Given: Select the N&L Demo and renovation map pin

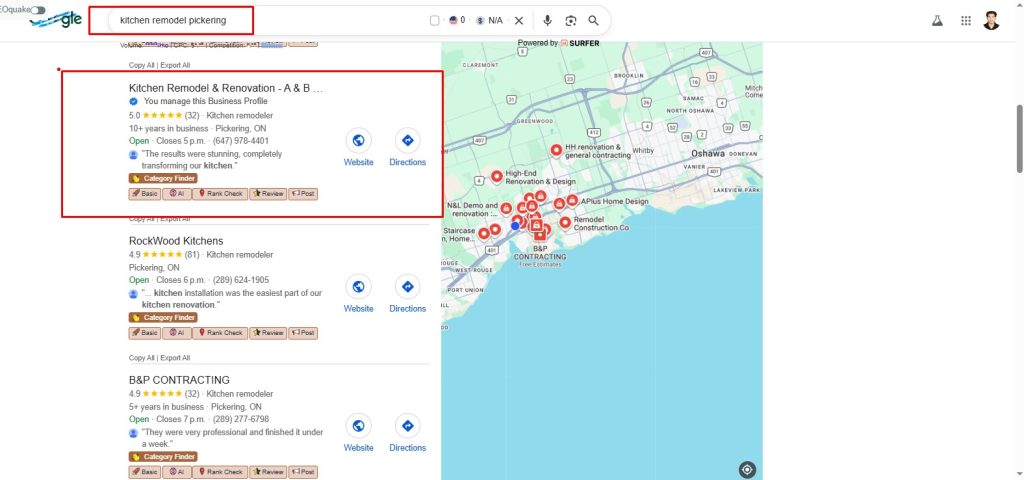Looking at the screenshot, I should (506, 208).
